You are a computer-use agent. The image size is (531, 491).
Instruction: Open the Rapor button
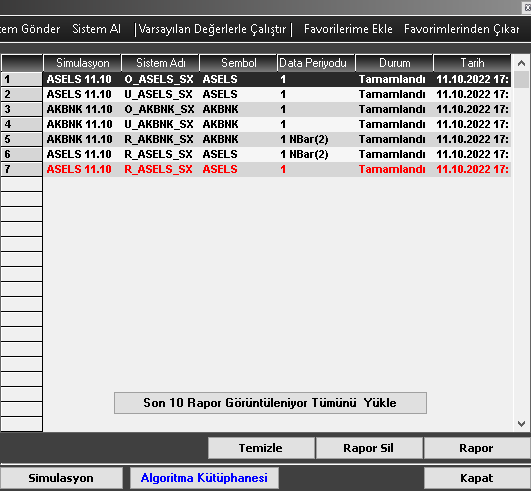[477, 448]
